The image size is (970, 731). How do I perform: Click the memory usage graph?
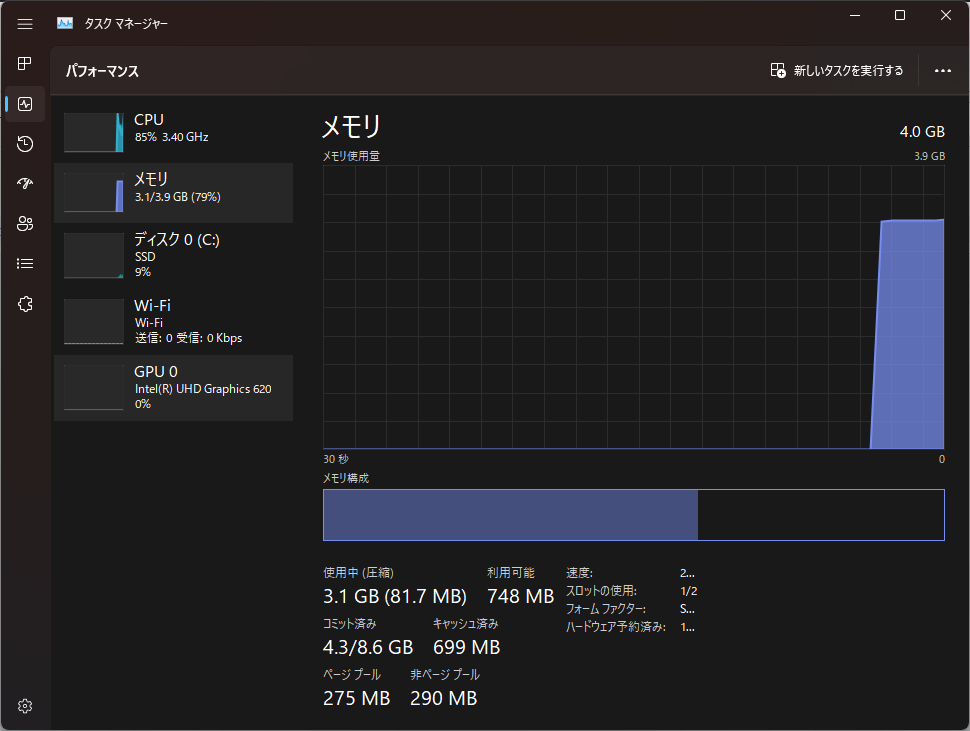coord(633,307)
